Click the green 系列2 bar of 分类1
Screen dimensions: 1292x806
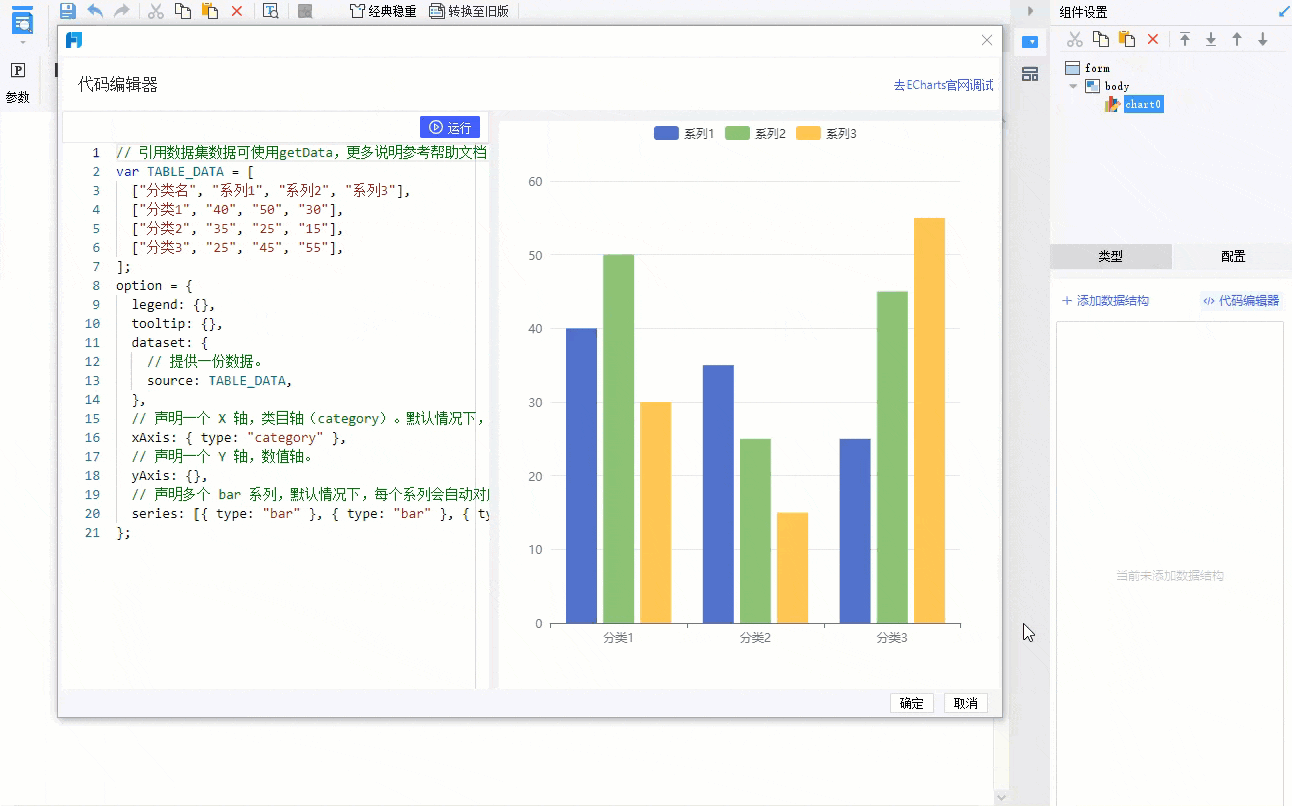(x=618, y=439)
